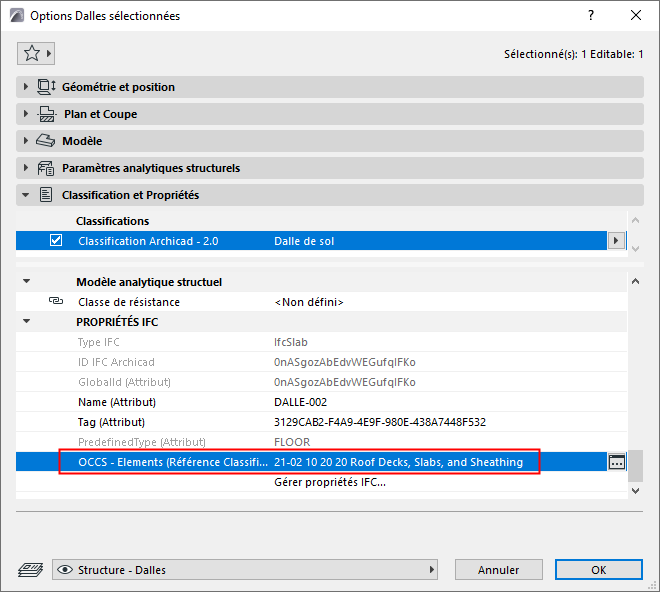Image resolution: width=660 pixels, height=592 pixels.
Task: Open the Structure - Dalles layer dropdown
Action: (x=245, y=570)
